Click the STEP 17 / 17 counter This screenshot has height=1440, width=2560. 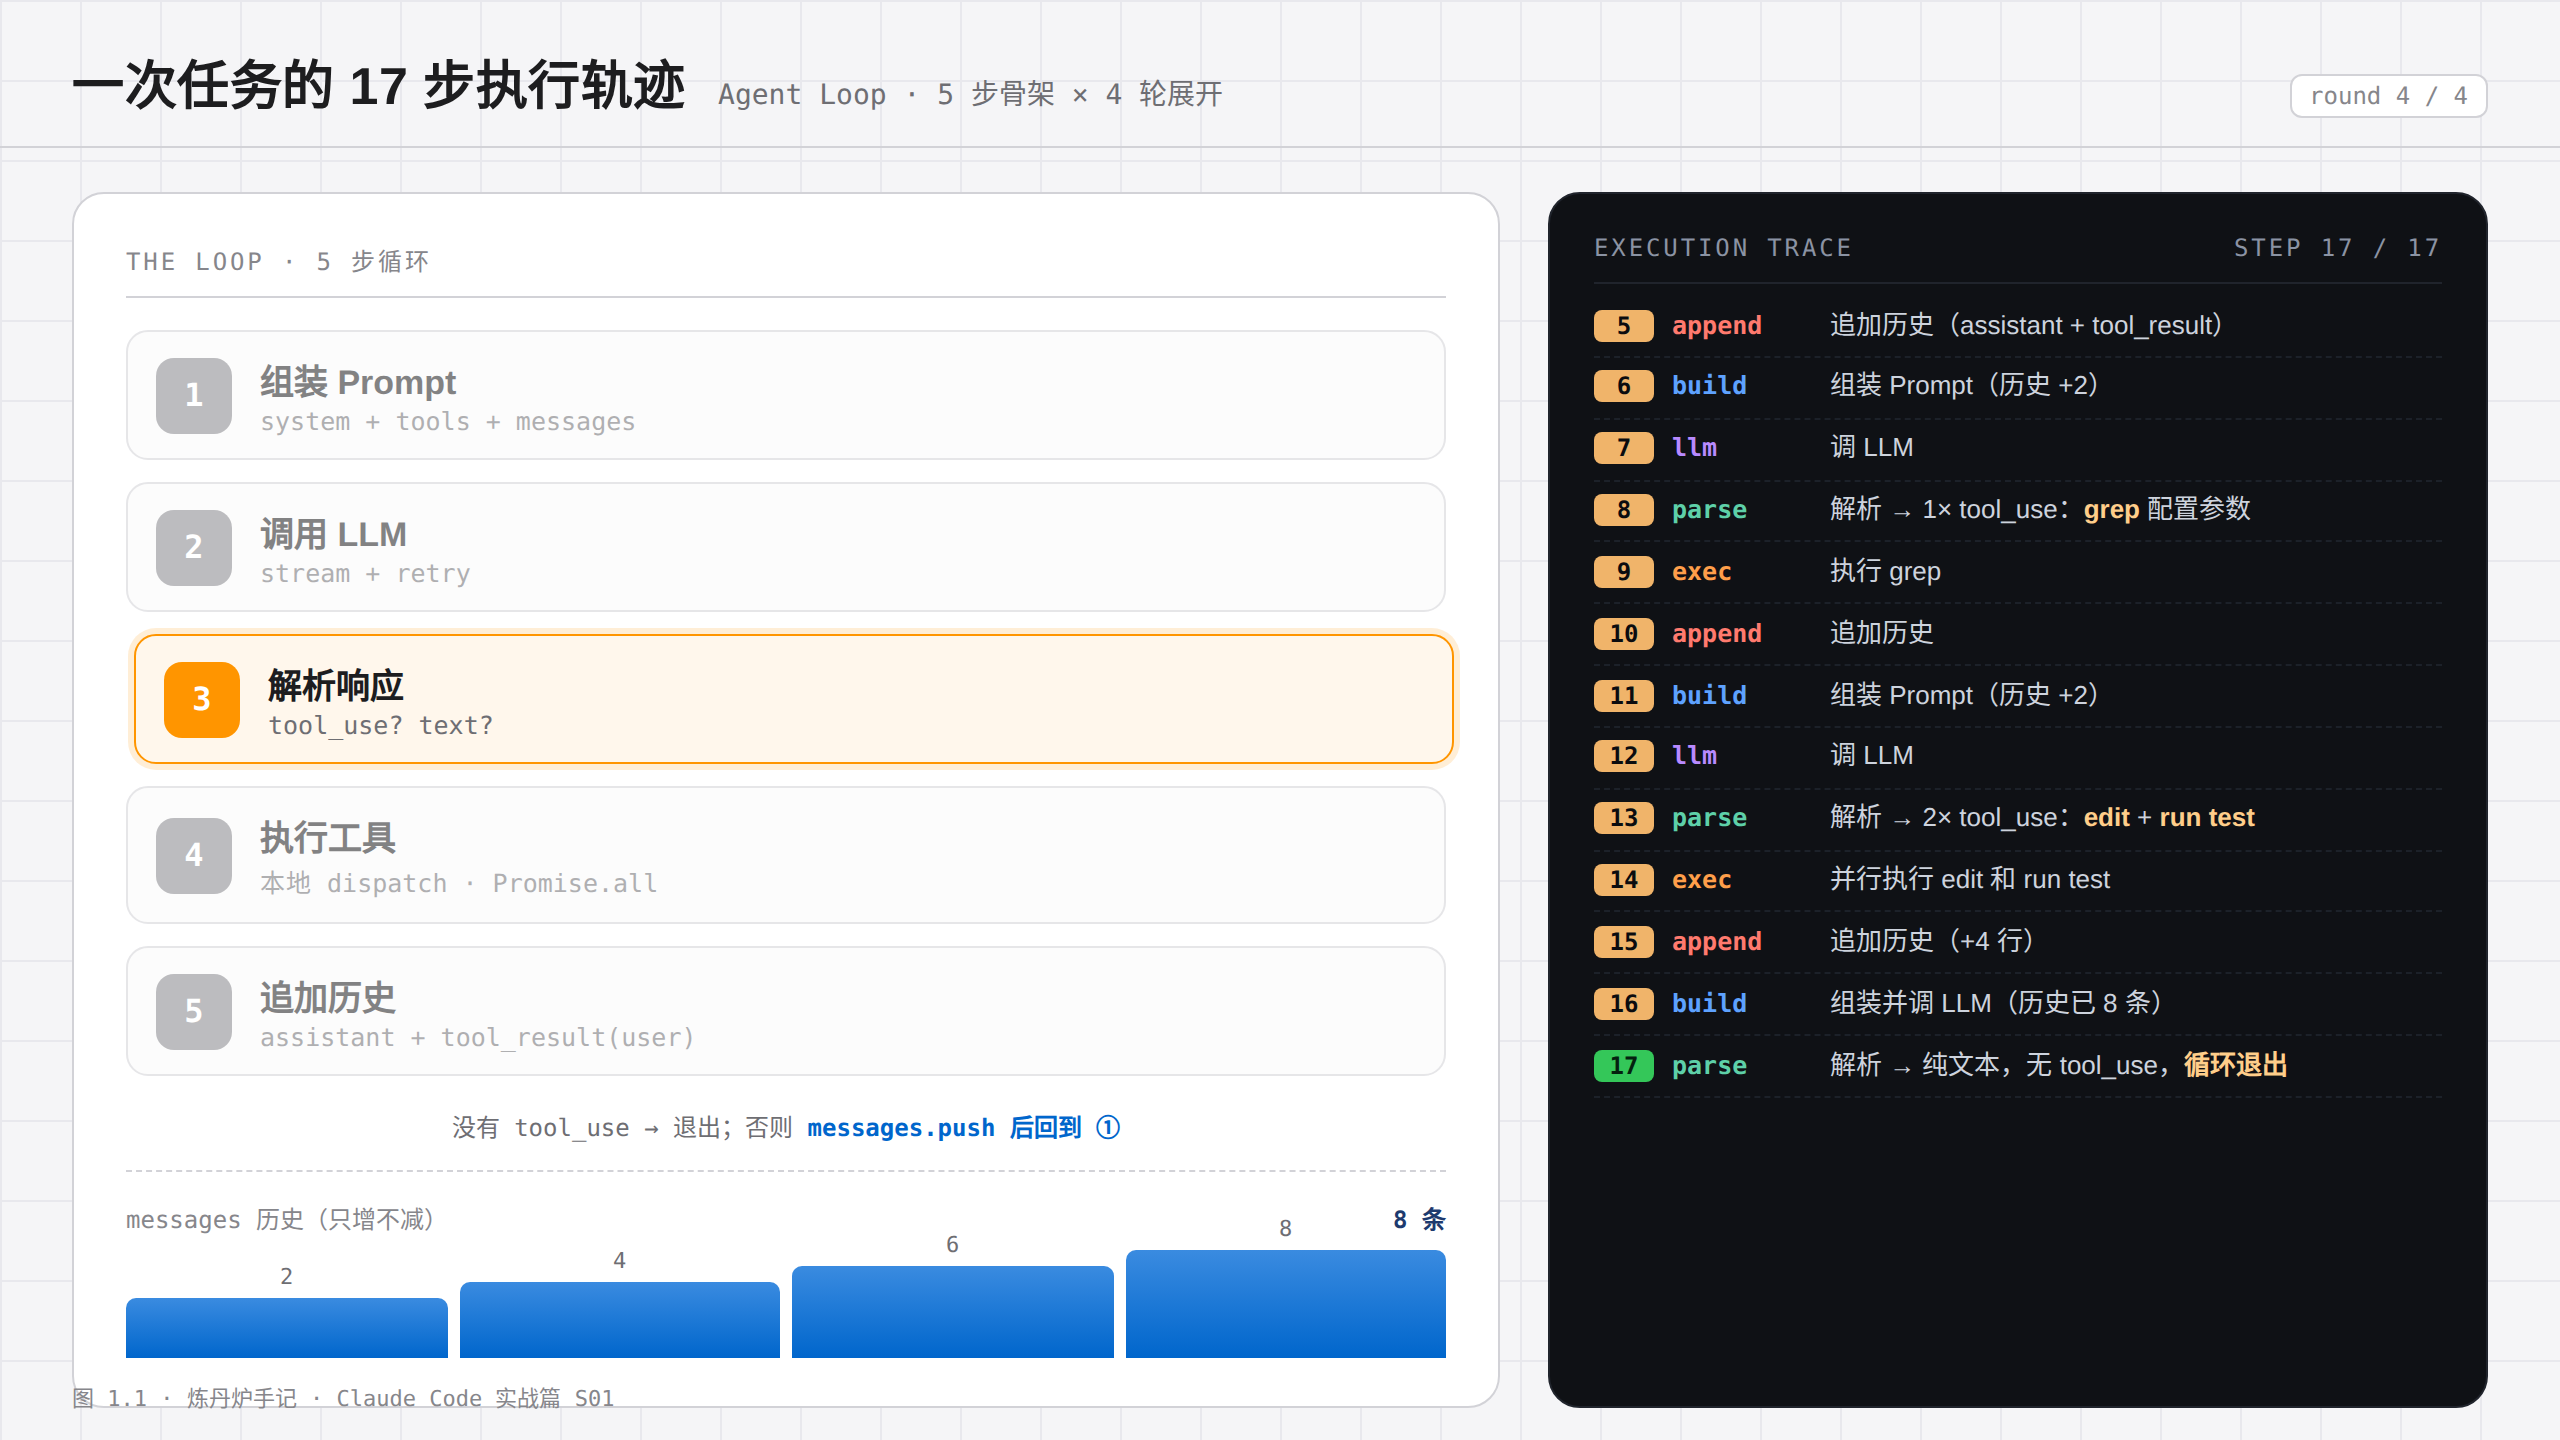(x=2337, y=248)
